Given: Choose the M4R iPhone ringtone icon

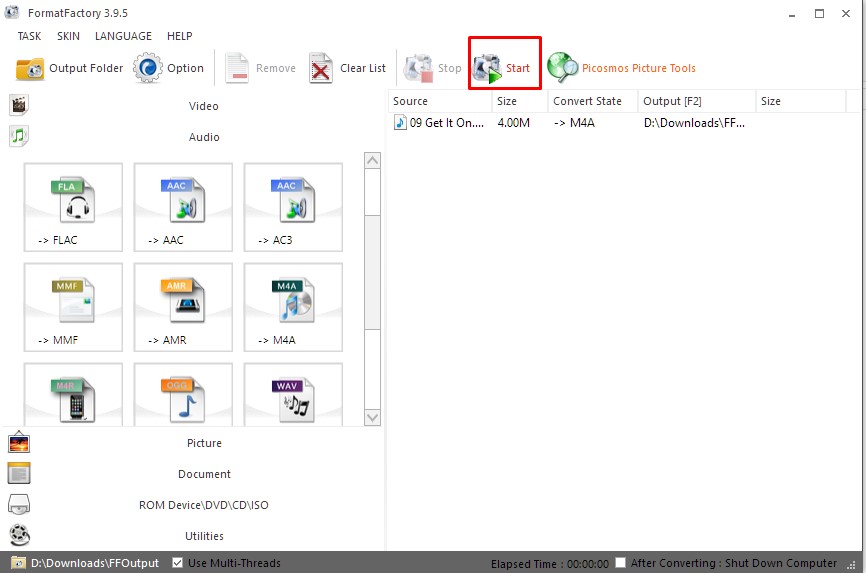Looking at the screenshot, I should 73,395.
